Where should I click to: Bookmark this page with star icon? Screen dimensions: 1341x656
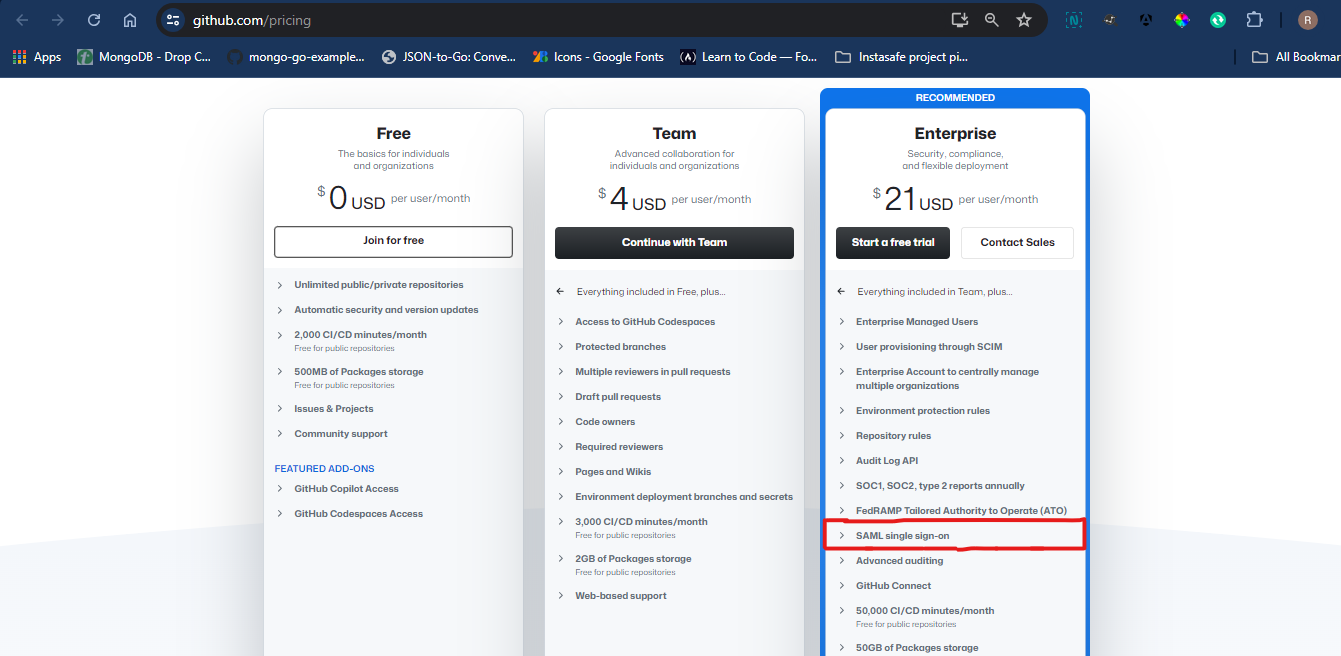pyautogui.click(x=1024, y=20)
